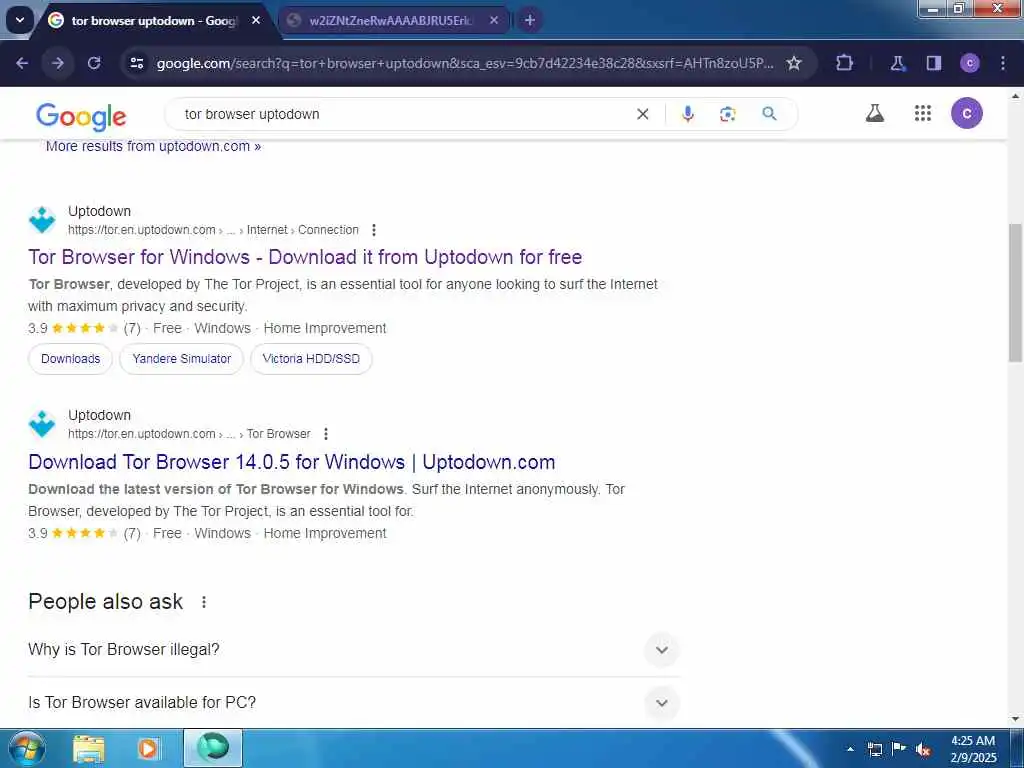1024x768 pixels.
Task: Click the Google search box
Action: point(405,114)
